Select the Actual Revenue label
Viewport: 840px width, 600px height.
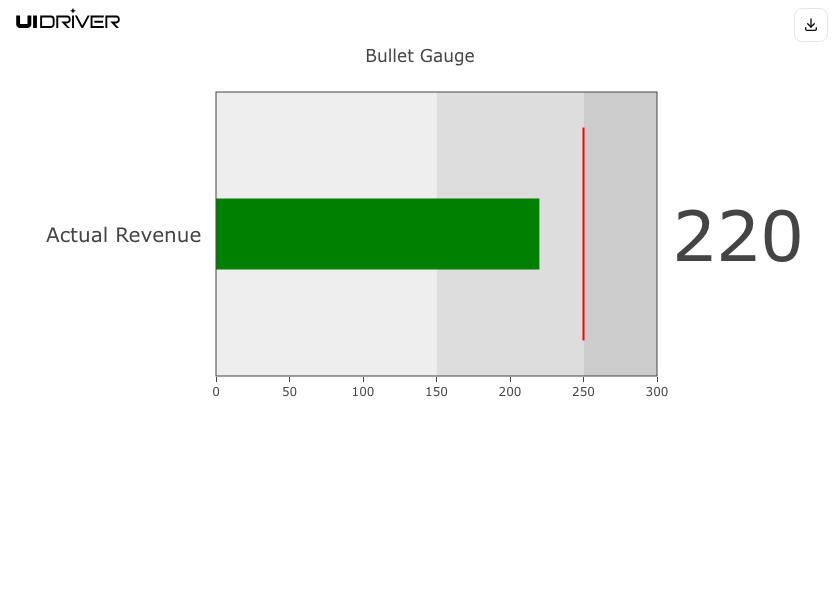tap(123, 235)
